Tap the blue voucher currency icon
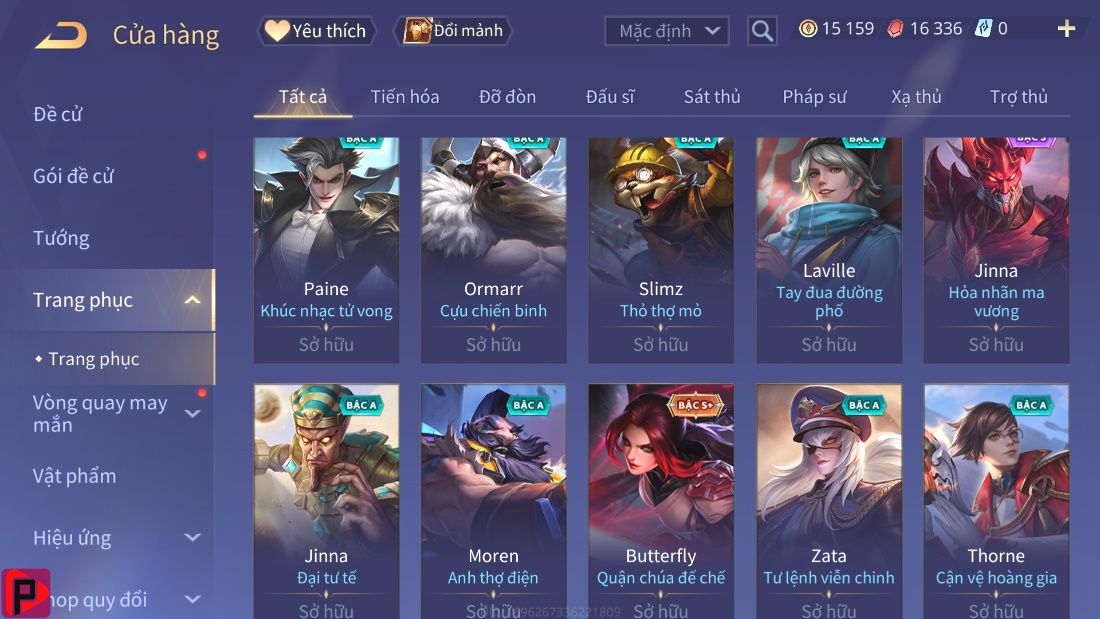This screenshot has height=619, width=1100. (x=984, y=29)
